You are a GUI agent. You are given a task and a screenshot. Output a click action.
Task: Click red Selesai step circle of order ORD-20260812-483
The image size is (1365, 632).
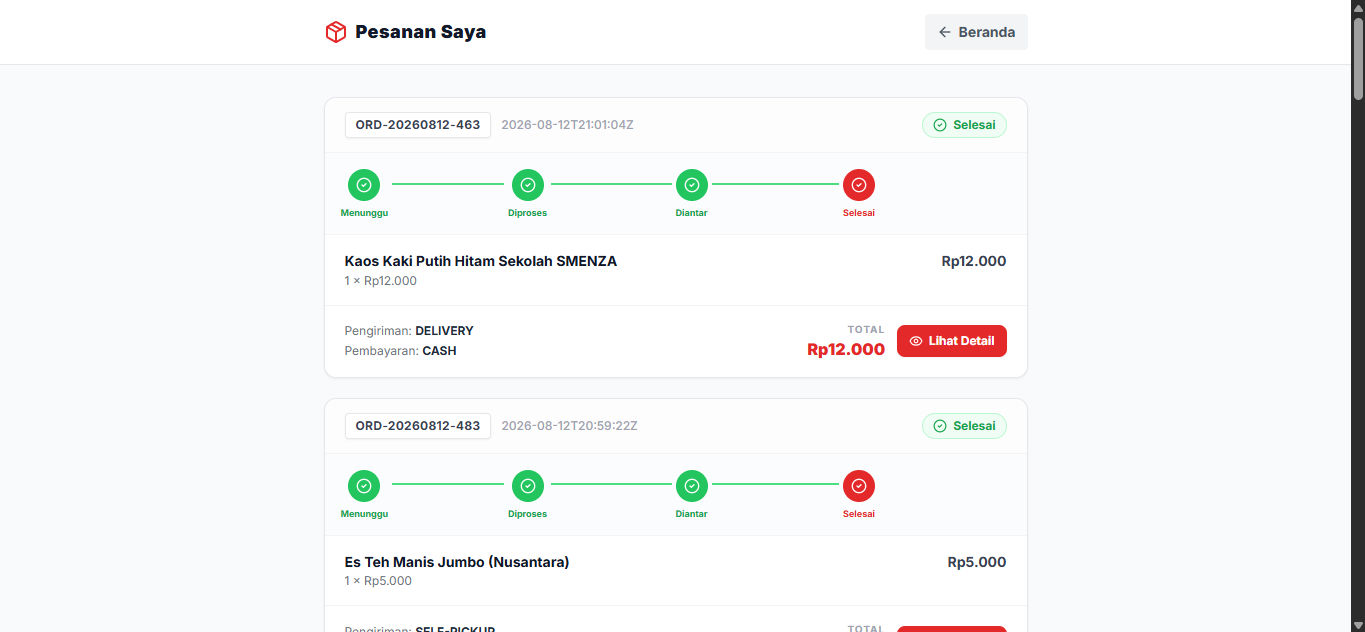tap(859, 486)
